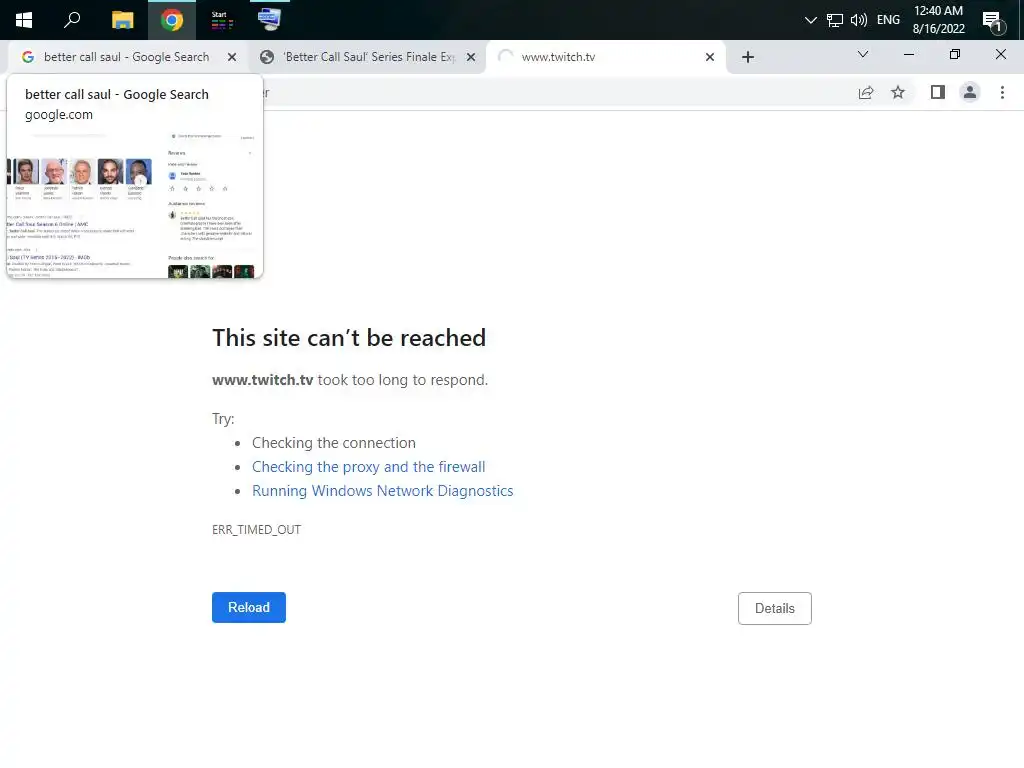Image resolution: width=1024 pixels, height=768 pixels.
Task: Switch to 'Better Call Saul' Series Finale tab
Action: (370, 57)
